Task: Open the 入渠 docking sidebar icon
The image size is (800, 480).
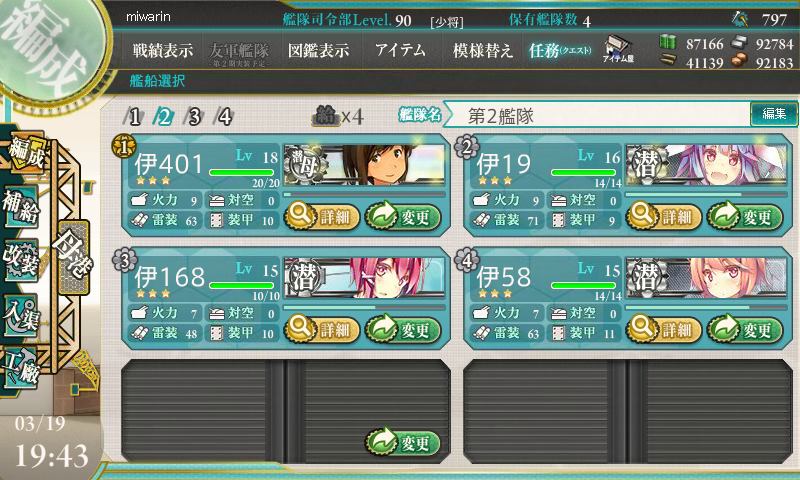Action: (21, 315)
